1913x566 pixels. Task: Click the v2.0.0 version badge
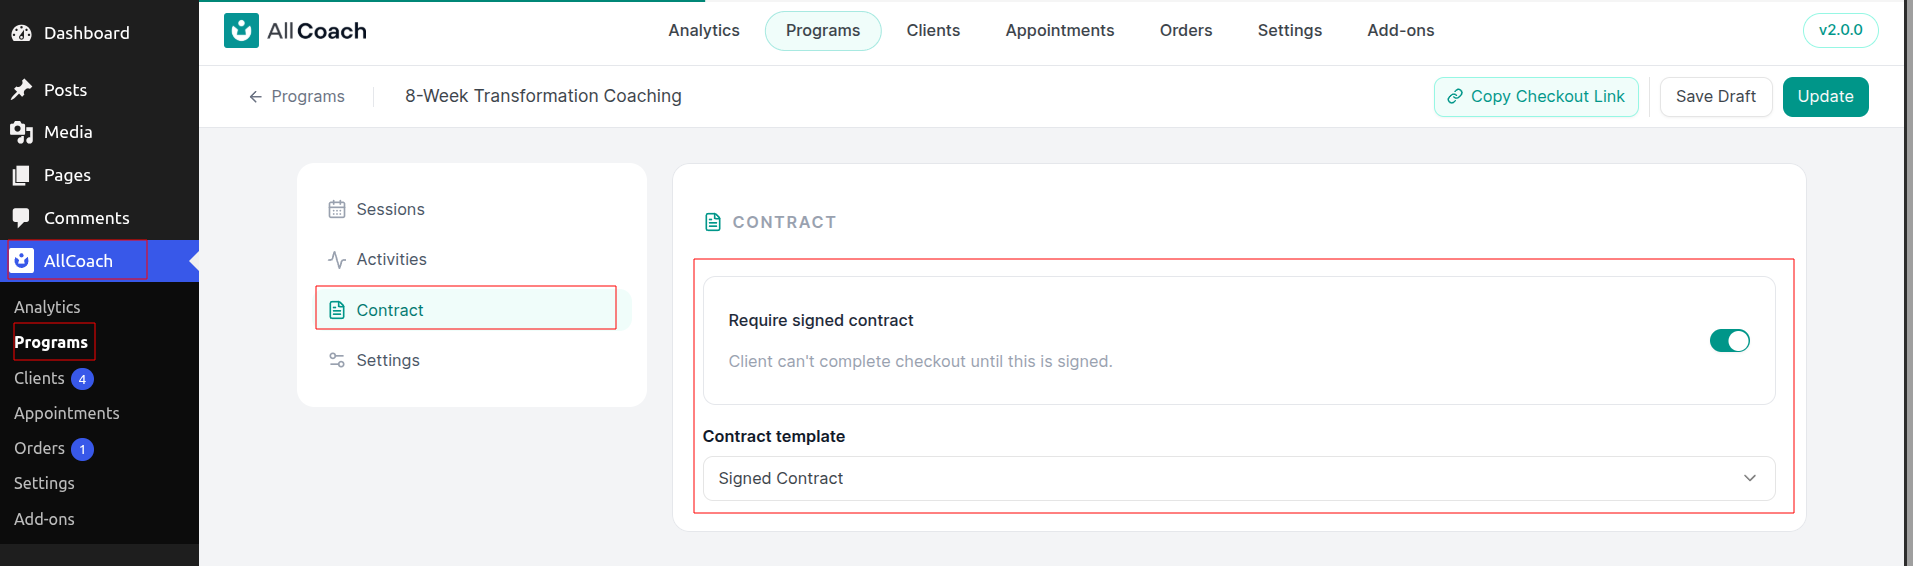pos(1840,30)
